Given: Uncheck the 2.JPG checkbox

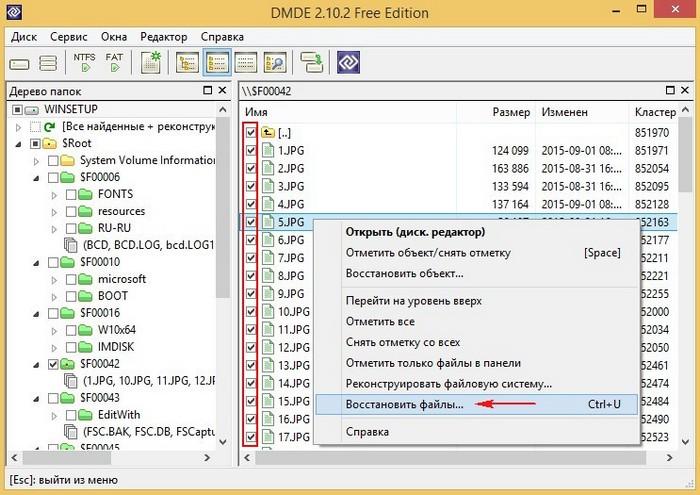Looking at the screenshot, I should [x=251, y=168].
